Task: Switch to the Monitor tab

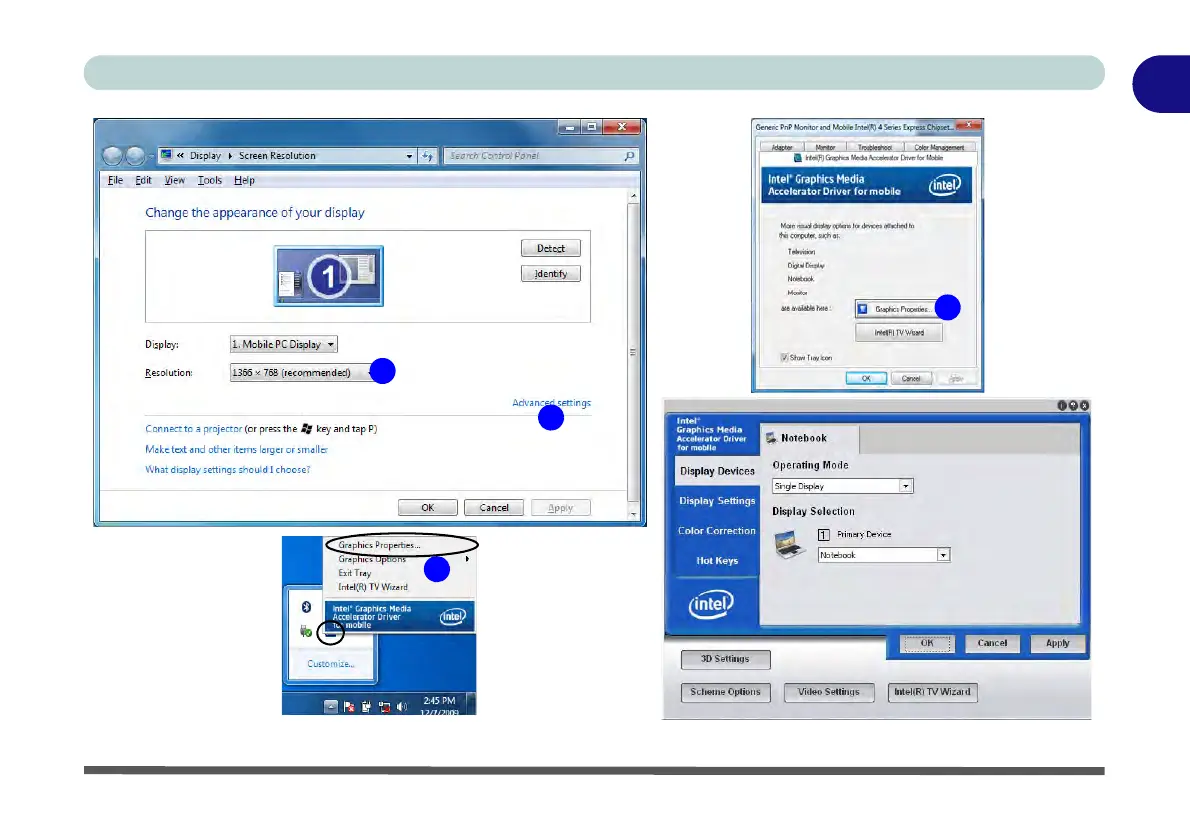Action: (x=825, y=147)
